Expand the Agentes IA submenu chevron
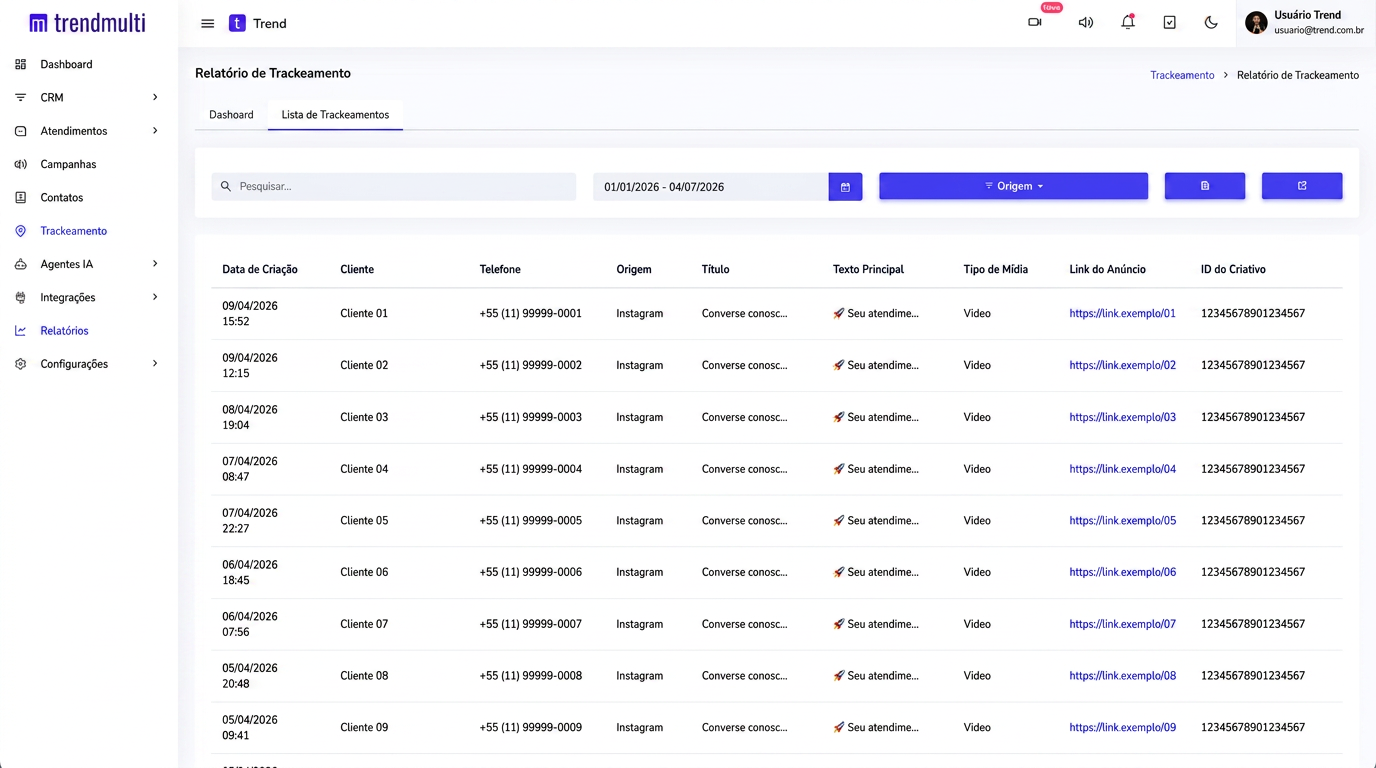The image size is (1376, 768). coord(155,264)
